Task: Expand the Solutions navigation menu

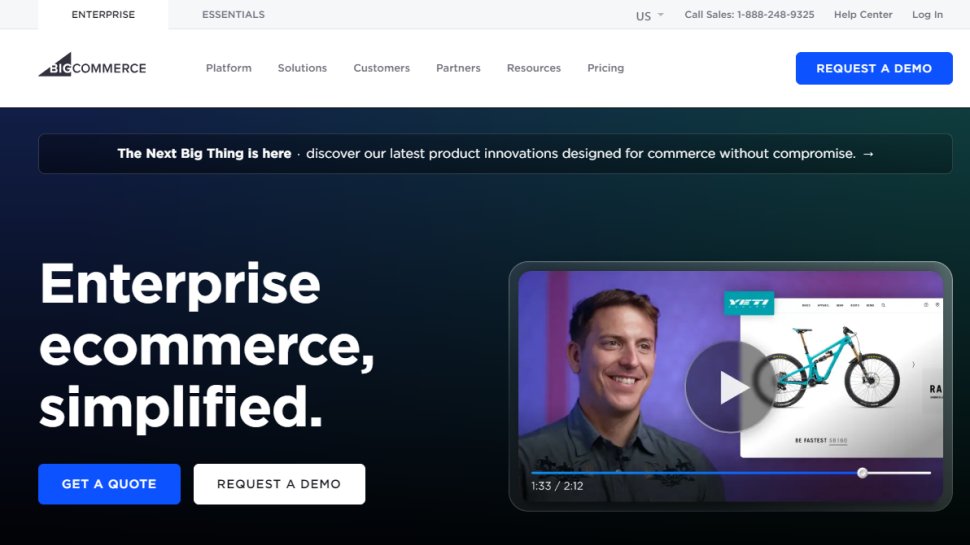Action: pyautogui.click(x=302, y=68)
